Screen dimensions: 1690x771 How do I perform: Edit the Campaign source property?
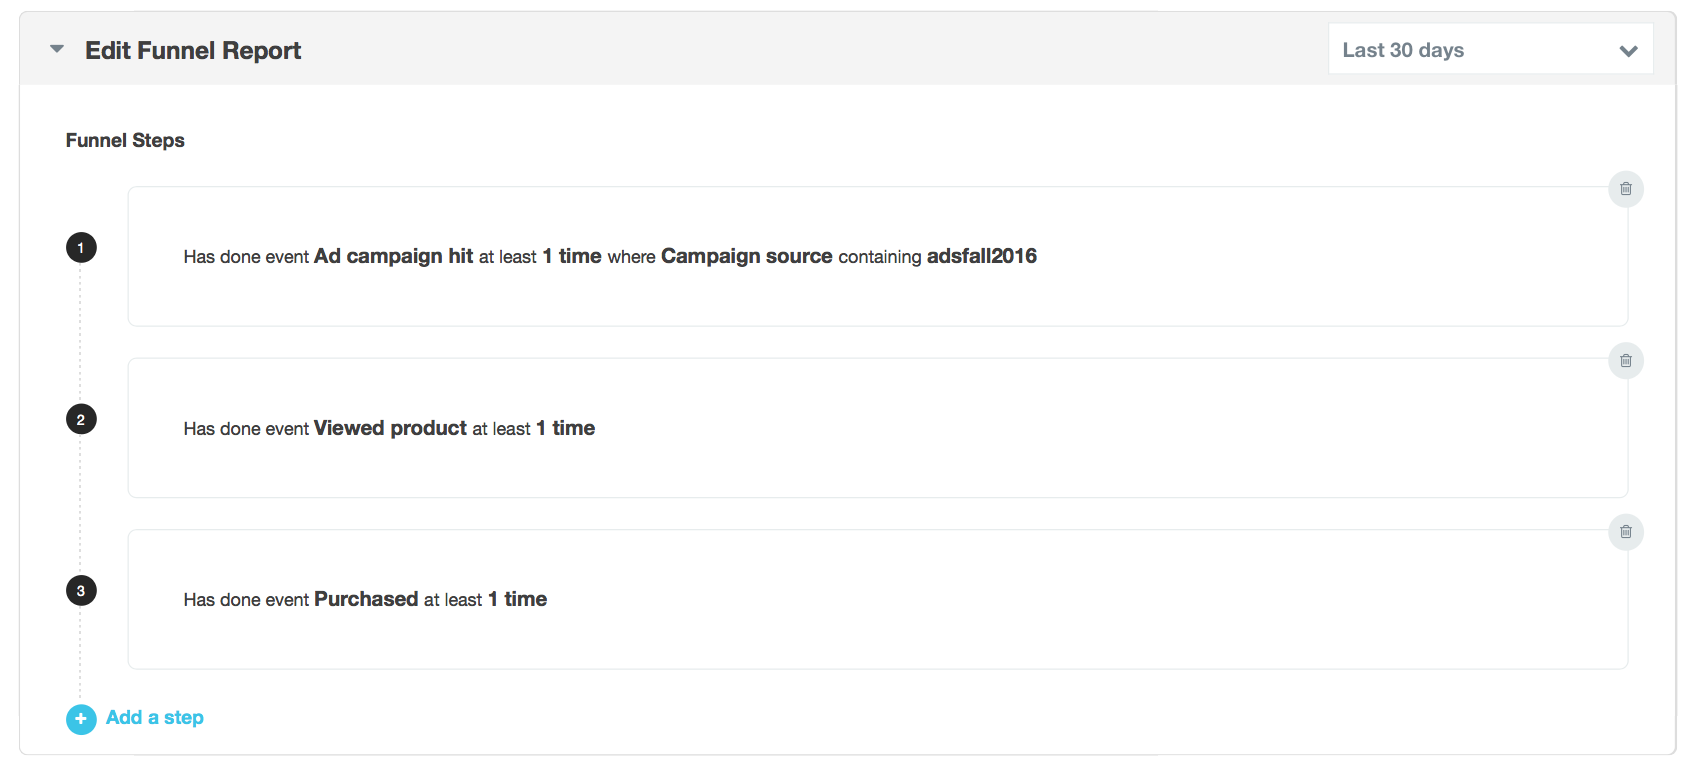click(x=746, y=256)
